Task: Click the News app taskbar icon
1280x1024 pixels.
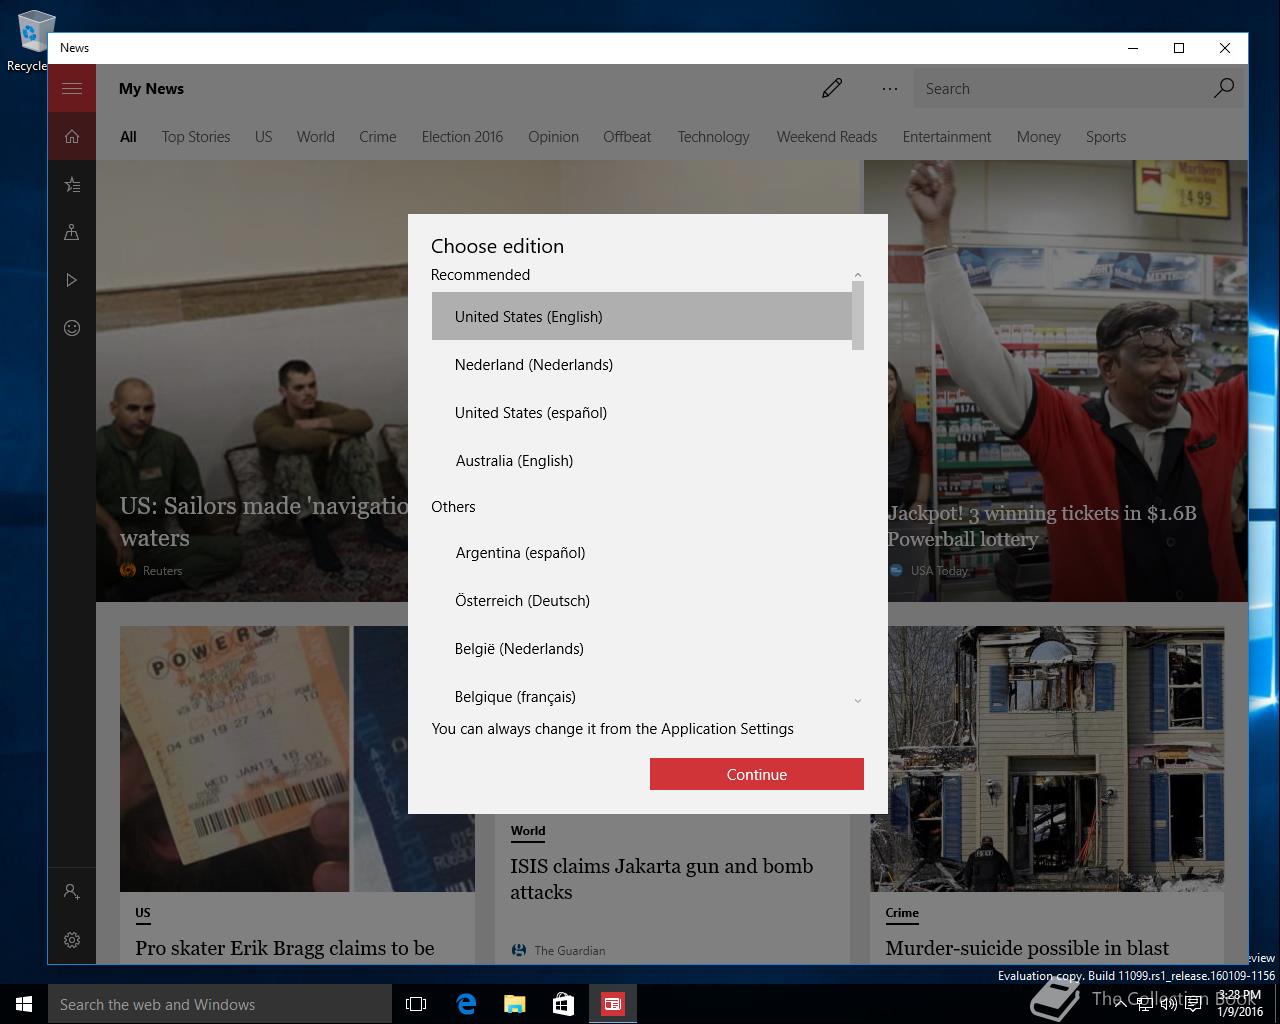Action: coord(612,1004)
